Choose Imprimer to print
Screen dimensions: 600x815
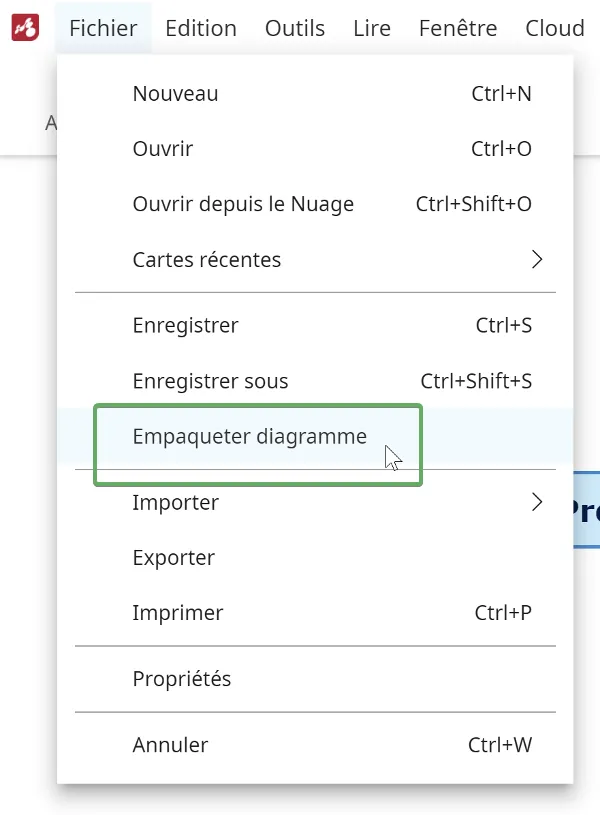[177, 613]
